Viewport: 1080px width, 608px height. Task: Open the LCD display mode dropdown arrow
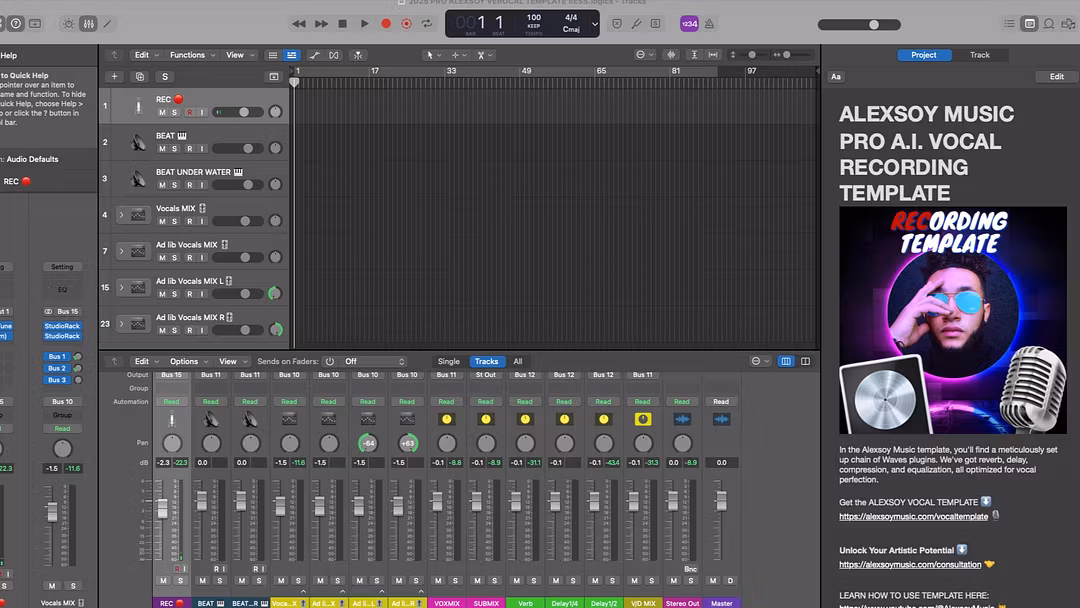tap(595, 24)
